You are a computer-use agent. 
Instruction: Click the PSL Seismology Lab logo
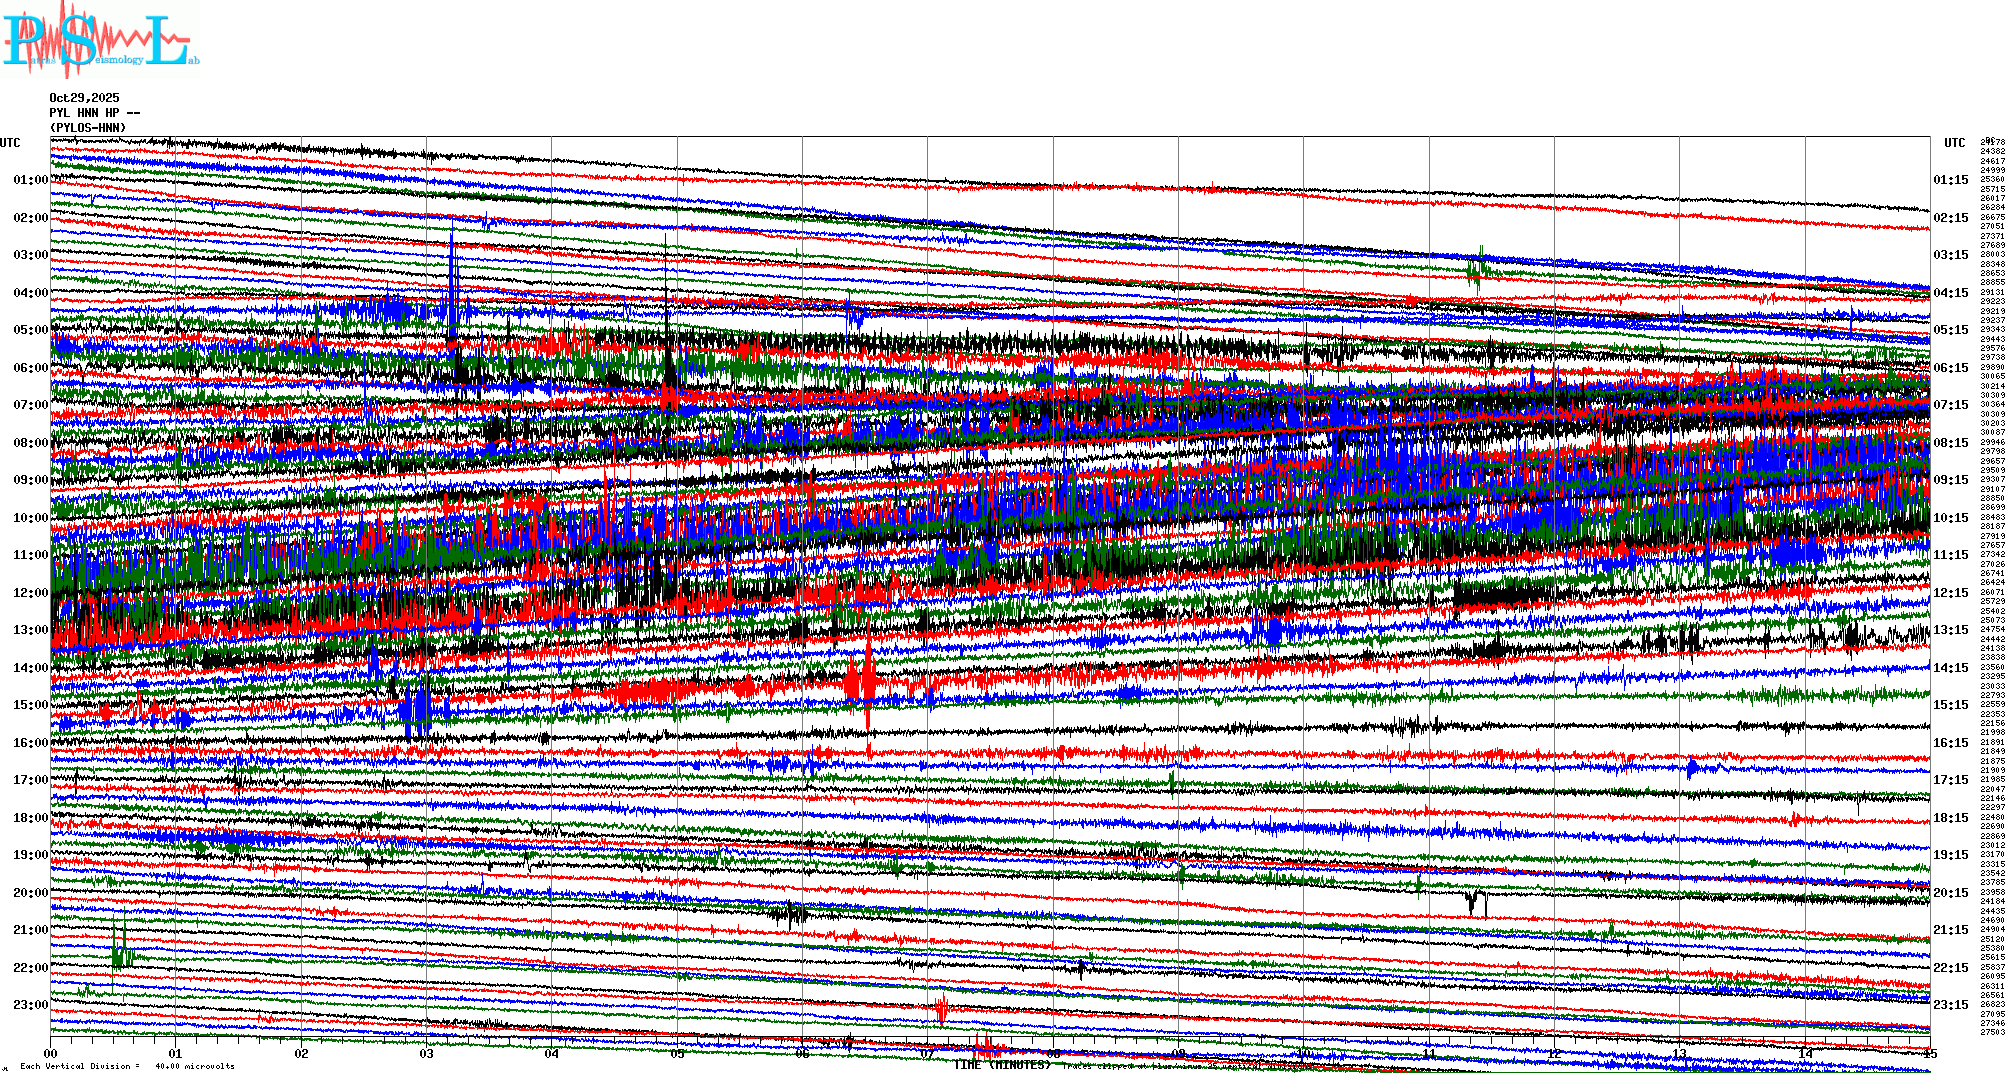tap(100, 40)
